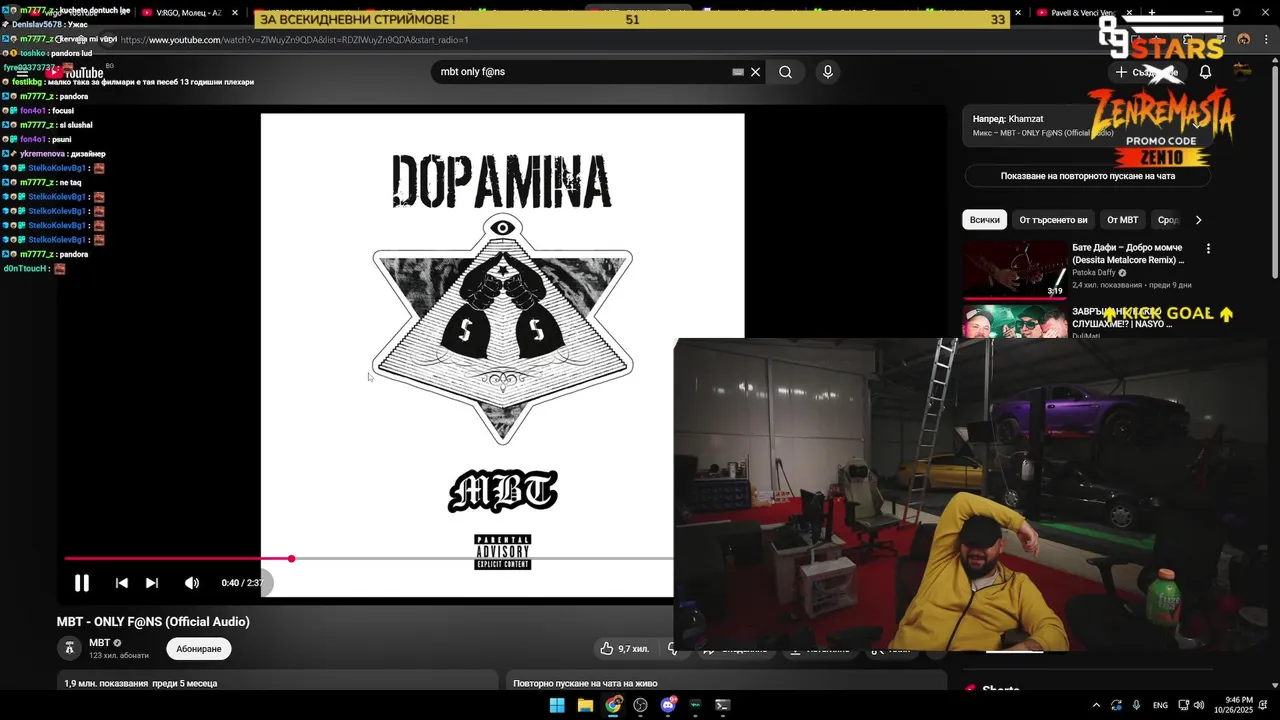1280x720 pixels.
Task: Click the Create (plus) button
Action: (1147, 72)
